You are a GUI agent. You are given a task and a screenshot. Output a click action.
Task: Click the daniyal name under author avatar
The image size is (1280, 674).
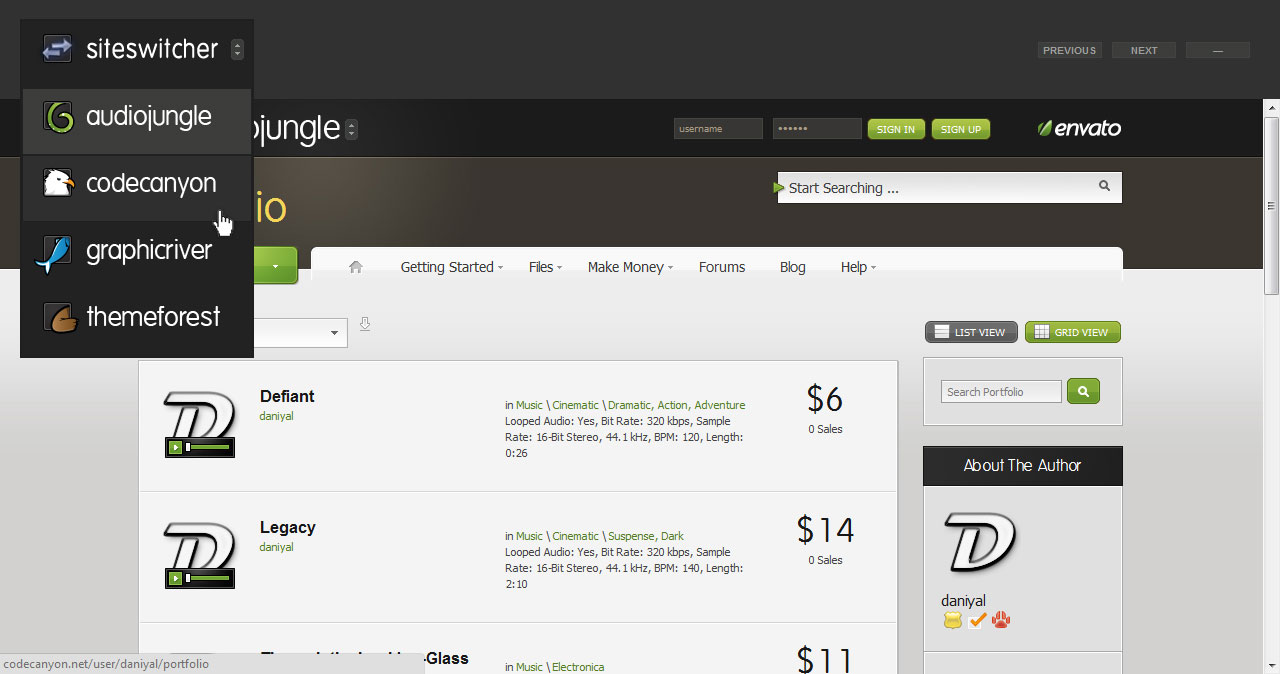[963, 601]
